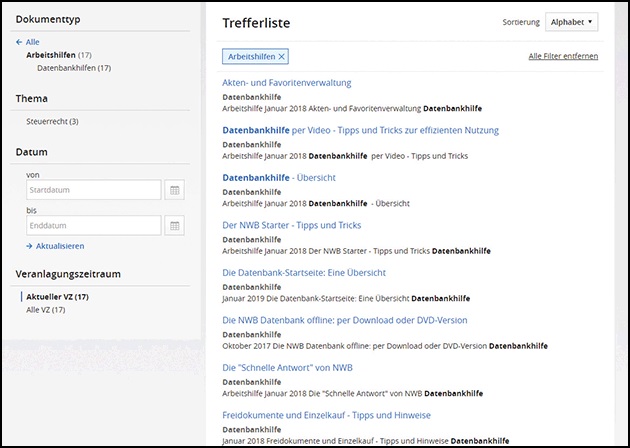Open the Alphabet sorting dropdown
Screen dimensions: 630x448
point(571,21)
